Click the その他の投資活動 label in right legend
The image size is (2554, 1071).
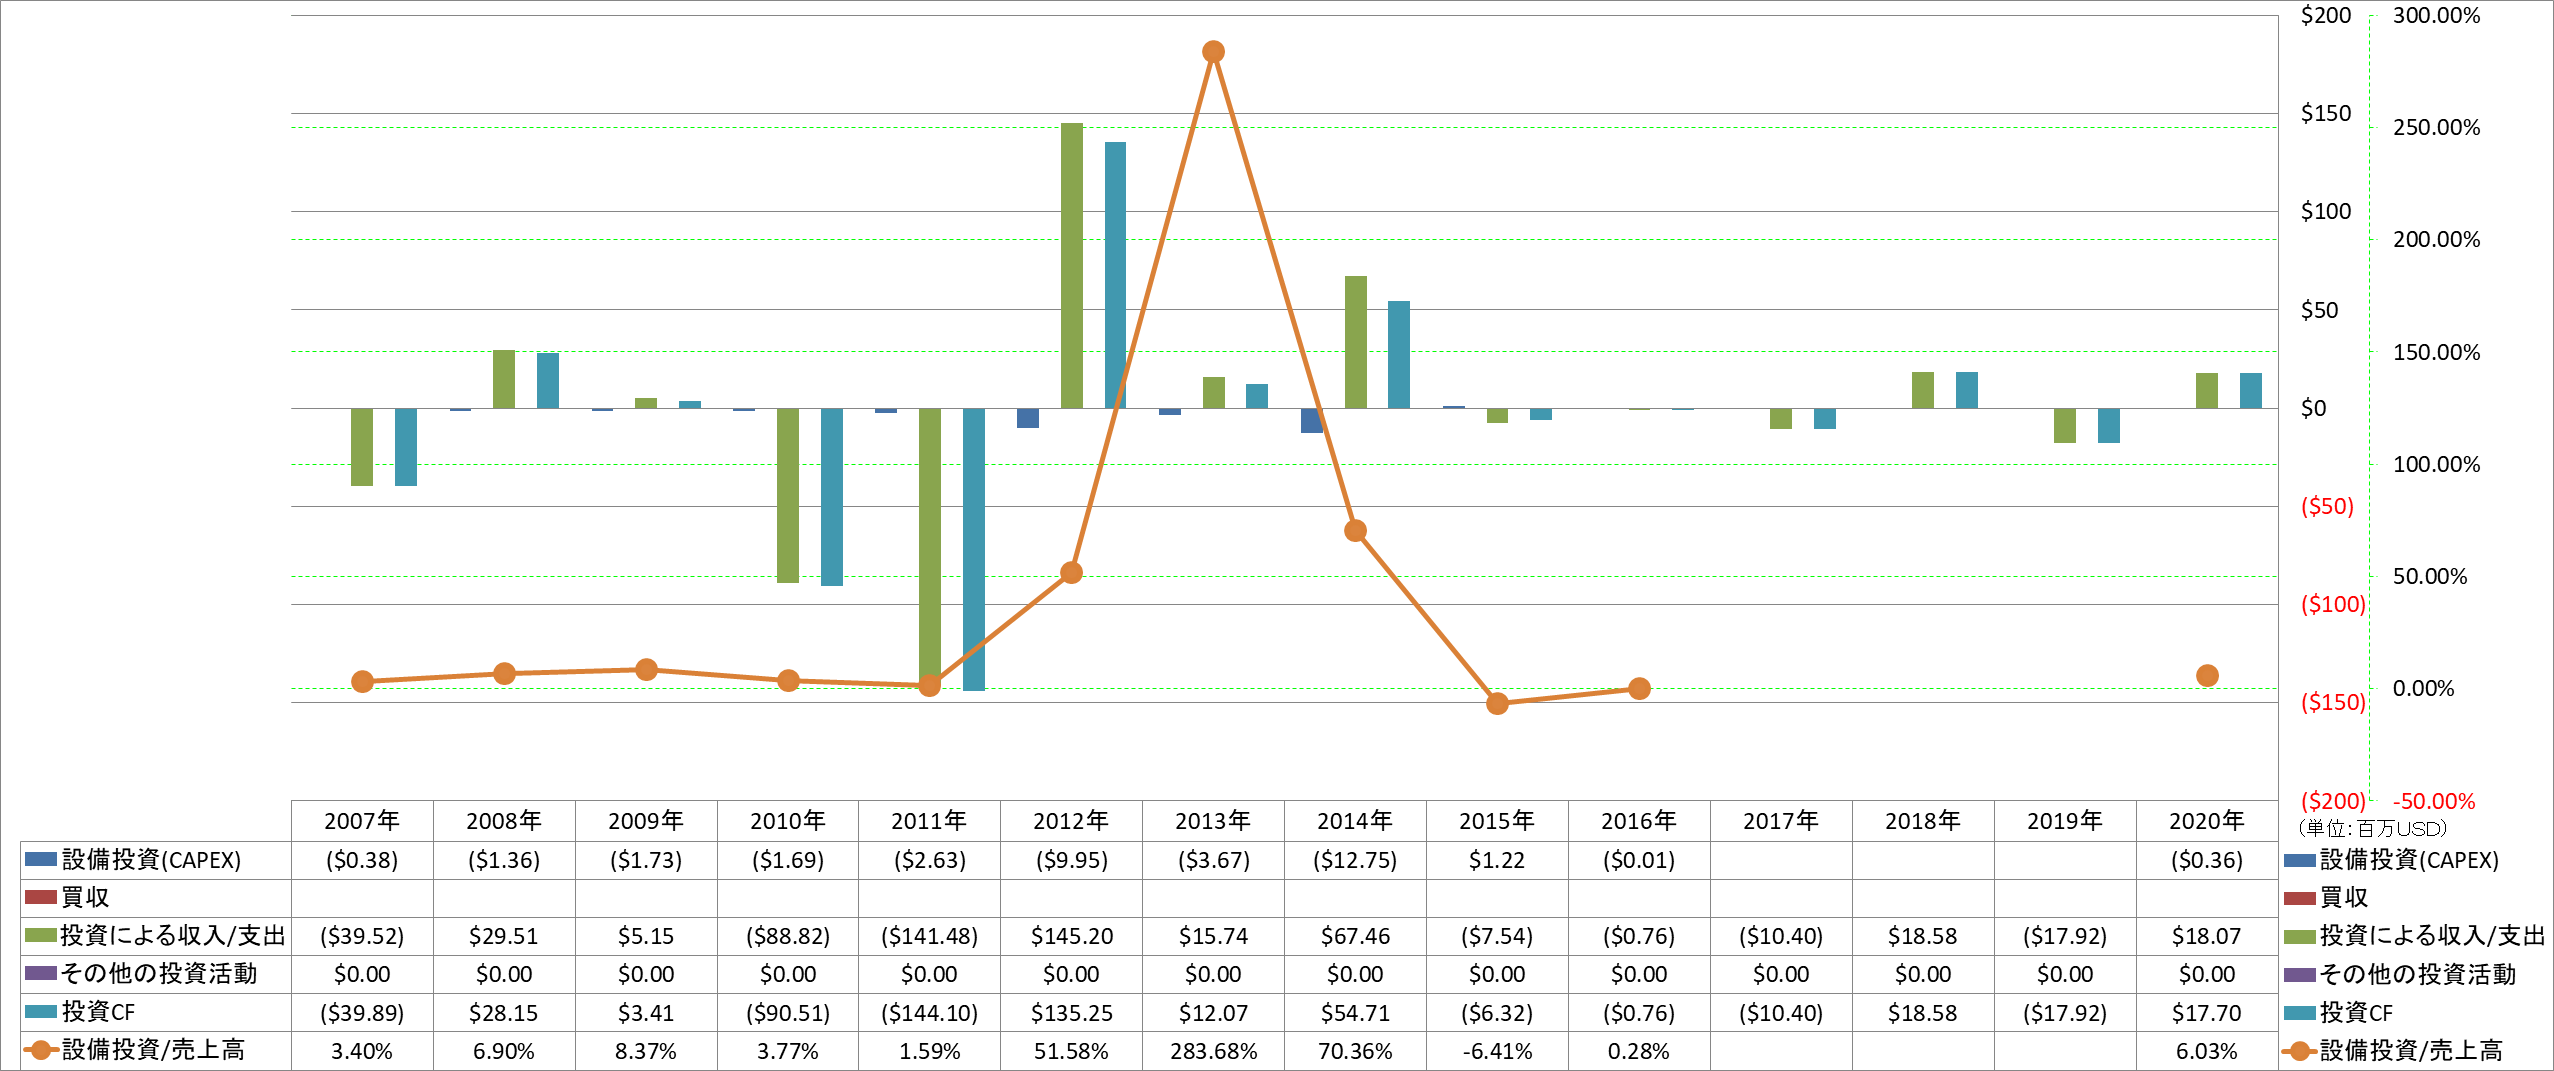2418,974
